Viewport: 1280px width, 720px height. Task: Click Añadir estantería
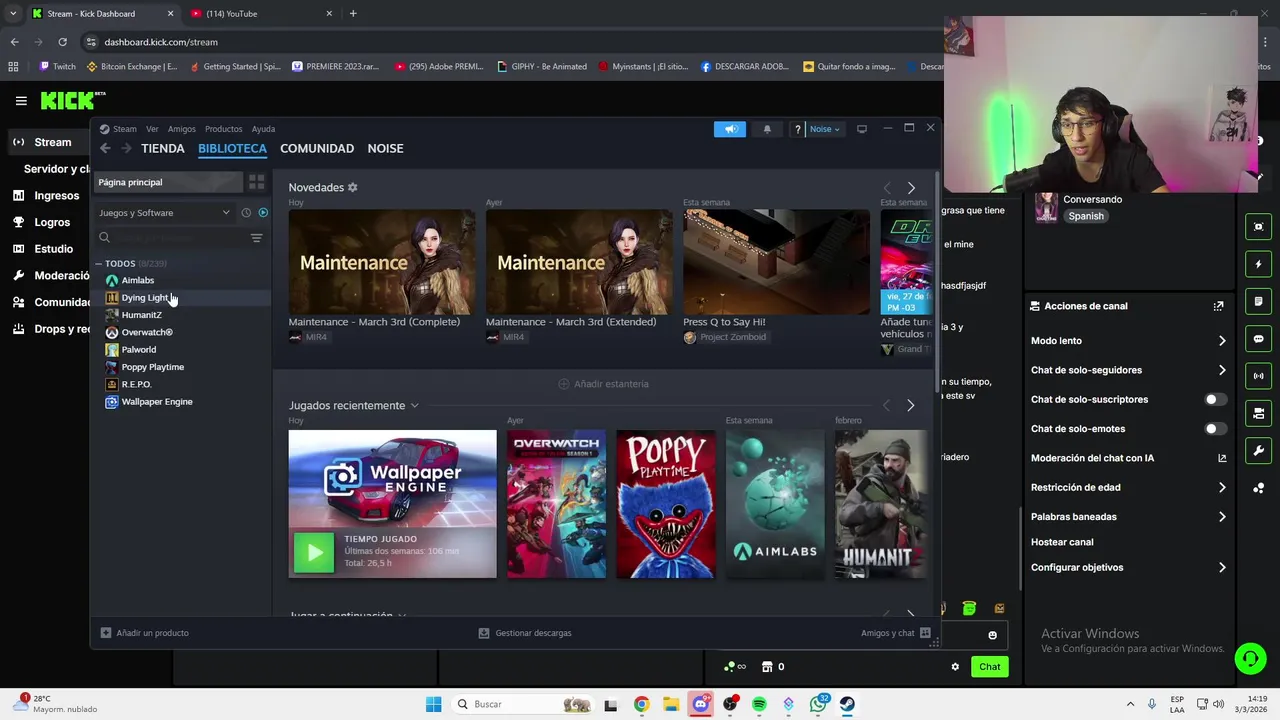pyautogui.click(x=603, y=384)
